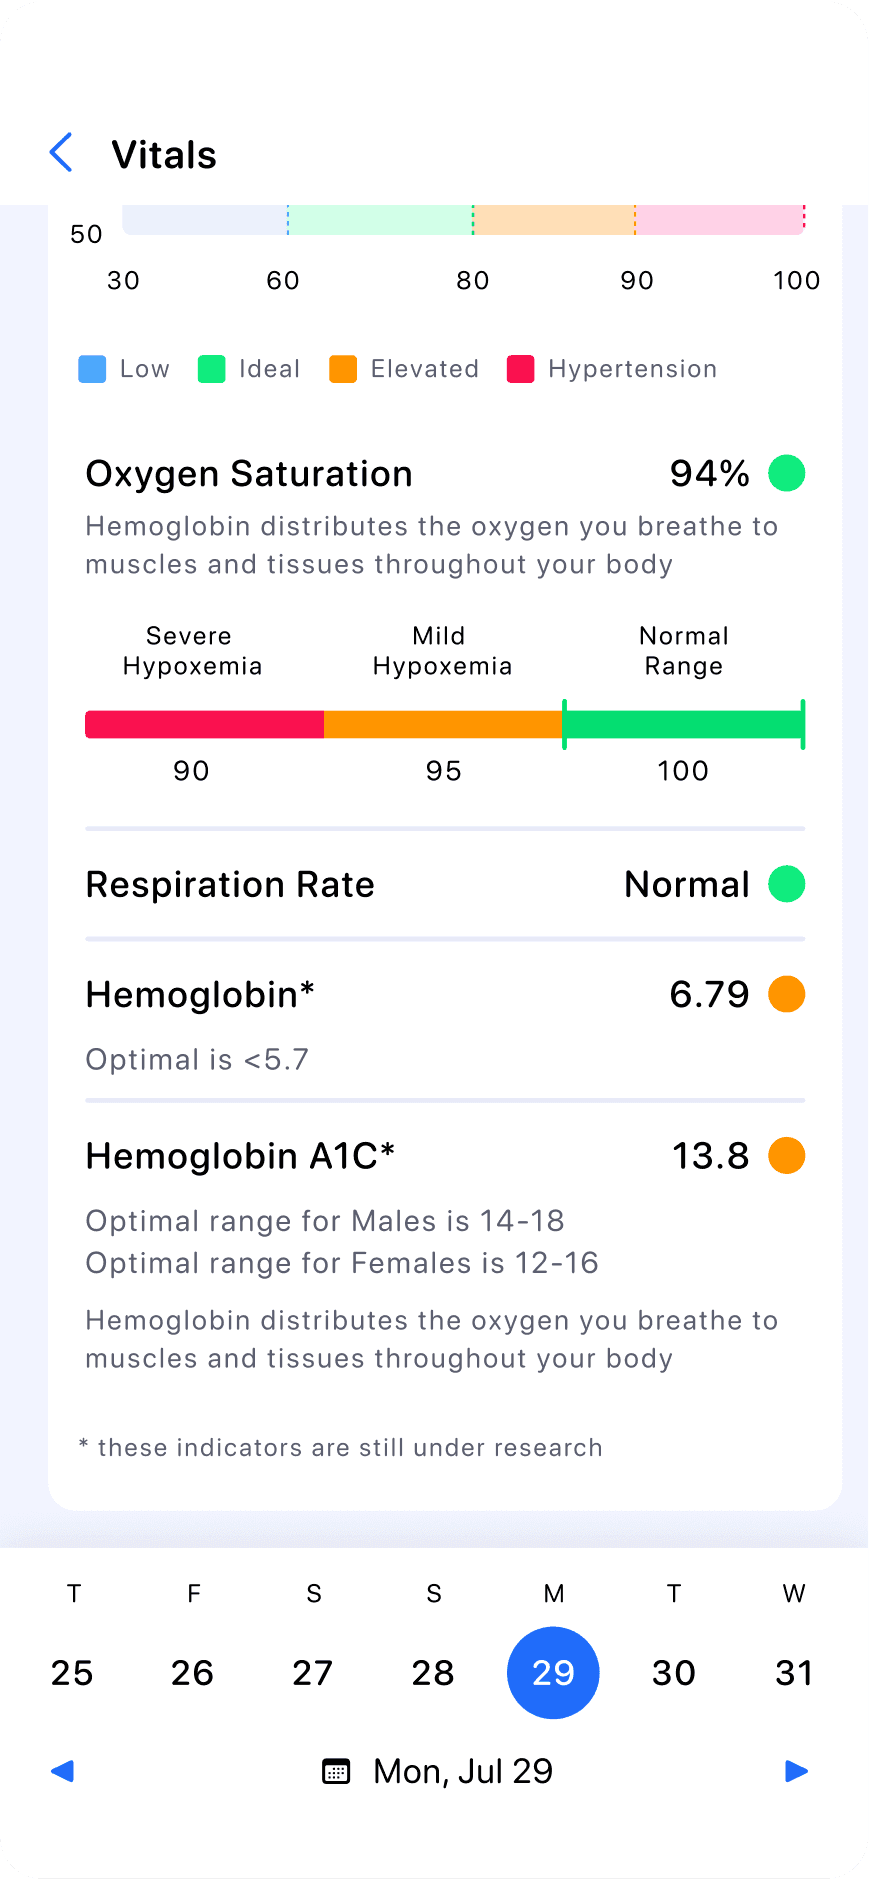Image resolution: width=869 pixels, height=1879 pixels.
Task: Tap the green Oxygen Saturation status dot
Action: (787, 473)
